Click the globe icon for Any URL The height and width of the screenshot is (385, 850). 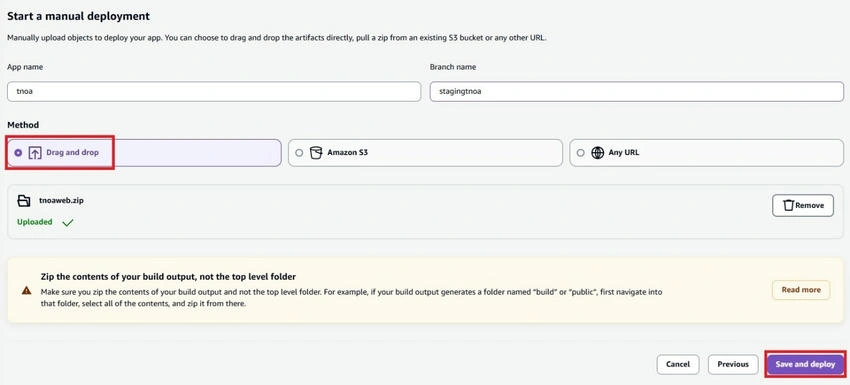(597, 153)
